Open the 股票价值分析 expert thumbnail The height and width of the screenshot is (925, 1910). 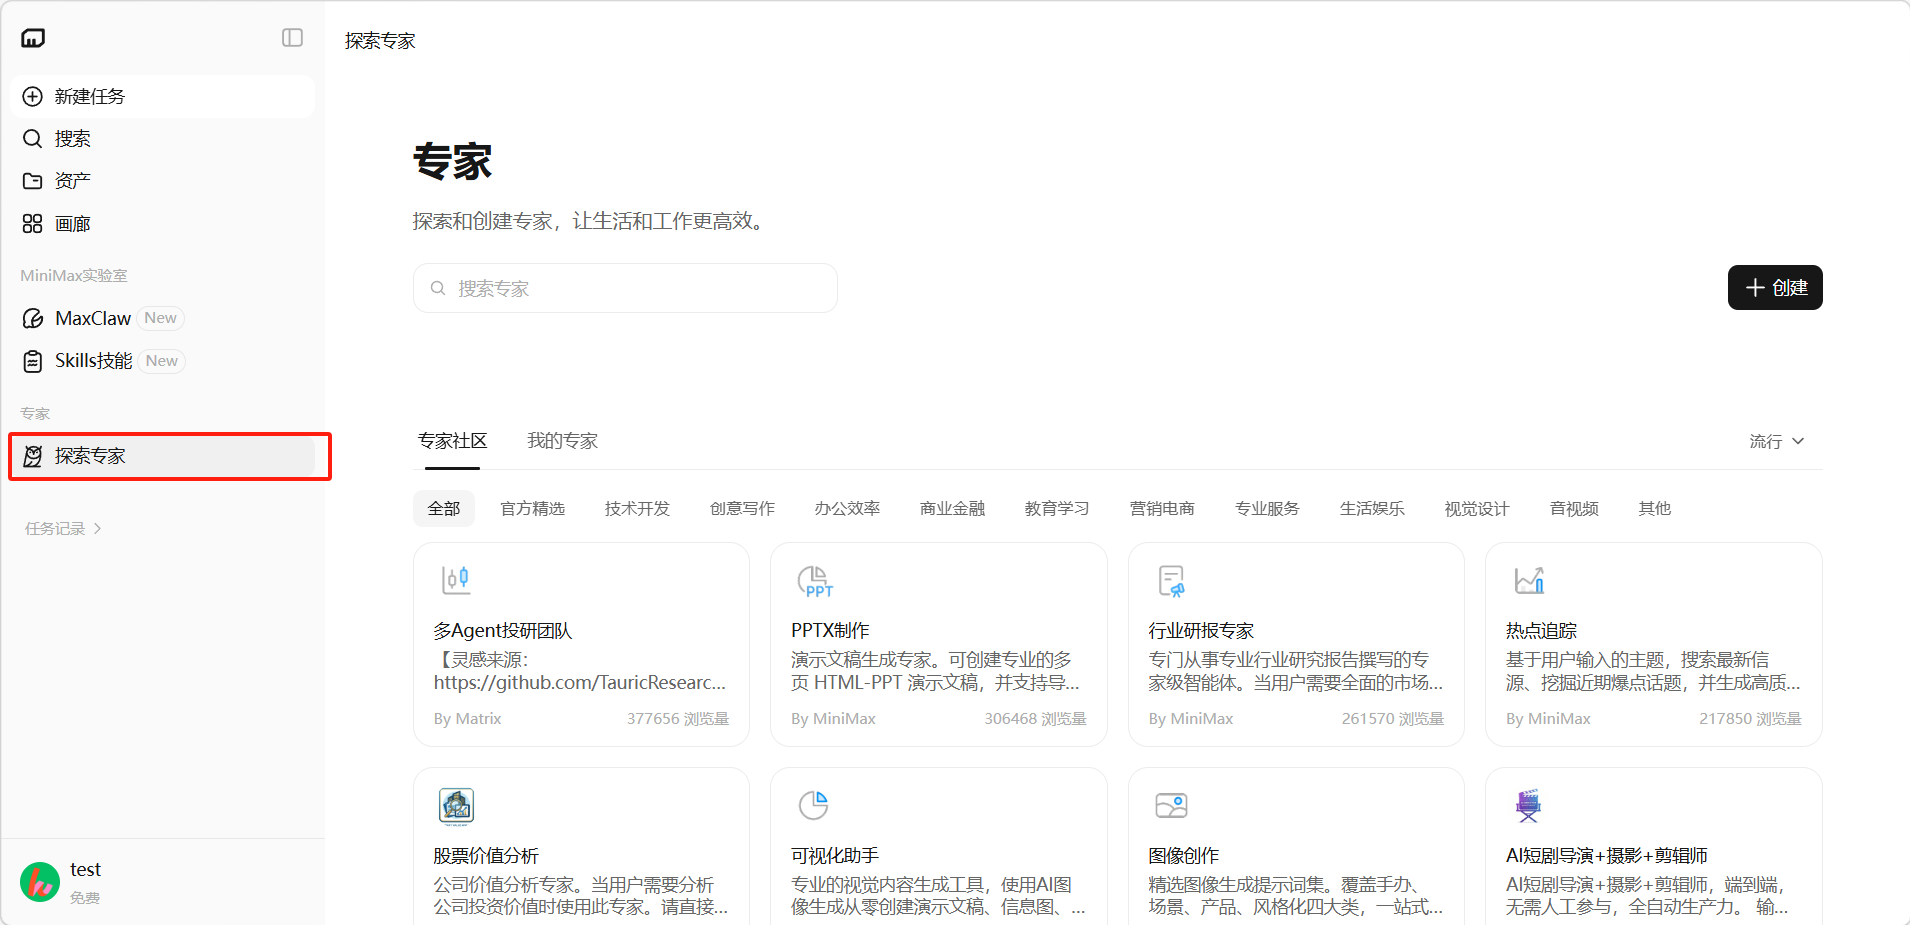456,806
